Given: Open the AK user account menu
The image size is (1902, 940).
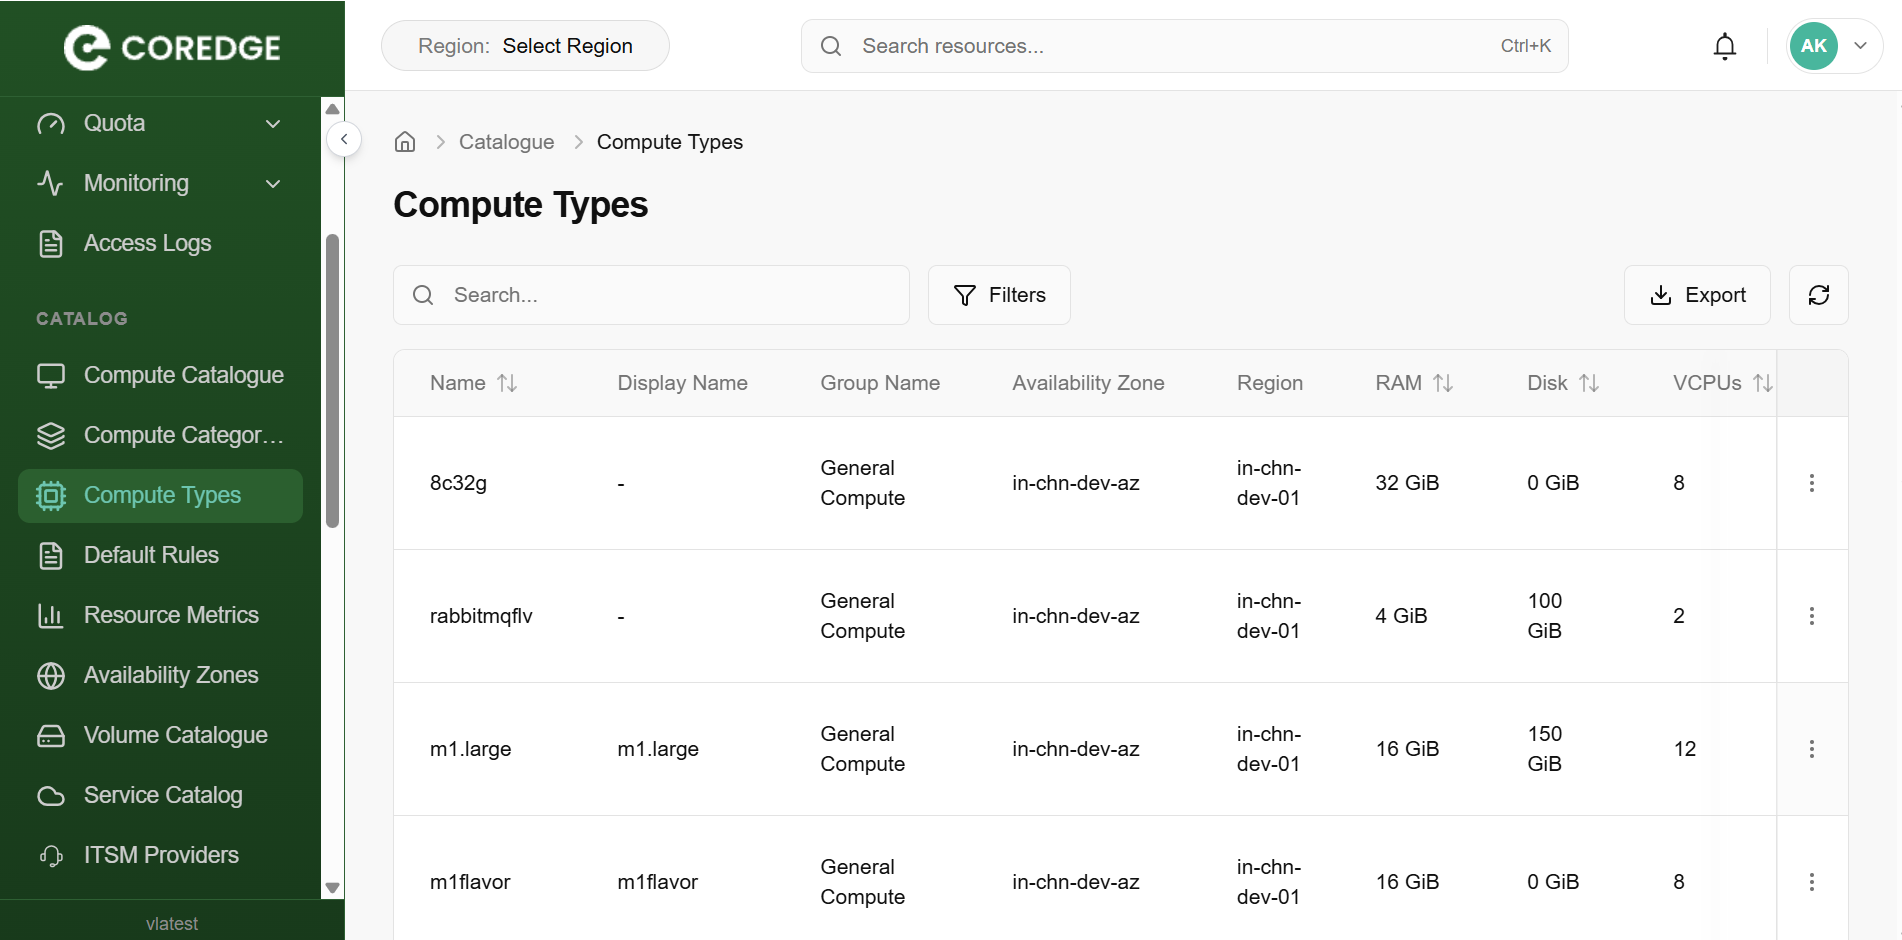Looking at the screenshot, I should pyautogui.click(x=1834, y=46).
